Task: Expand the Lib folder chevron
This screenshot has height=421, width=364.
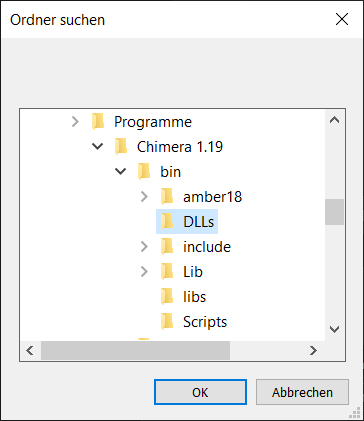Action: point(144,272)
